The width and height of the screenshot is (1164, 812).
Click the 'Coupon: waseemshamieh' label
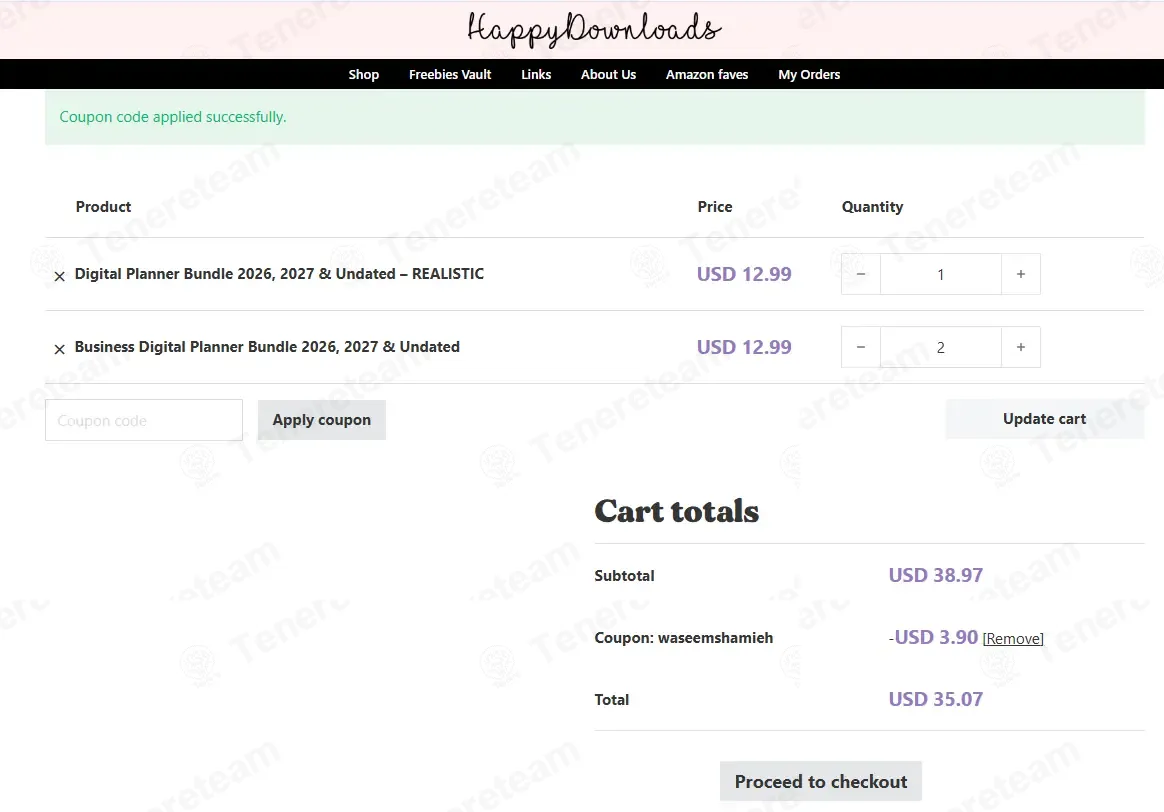(684, 638)
